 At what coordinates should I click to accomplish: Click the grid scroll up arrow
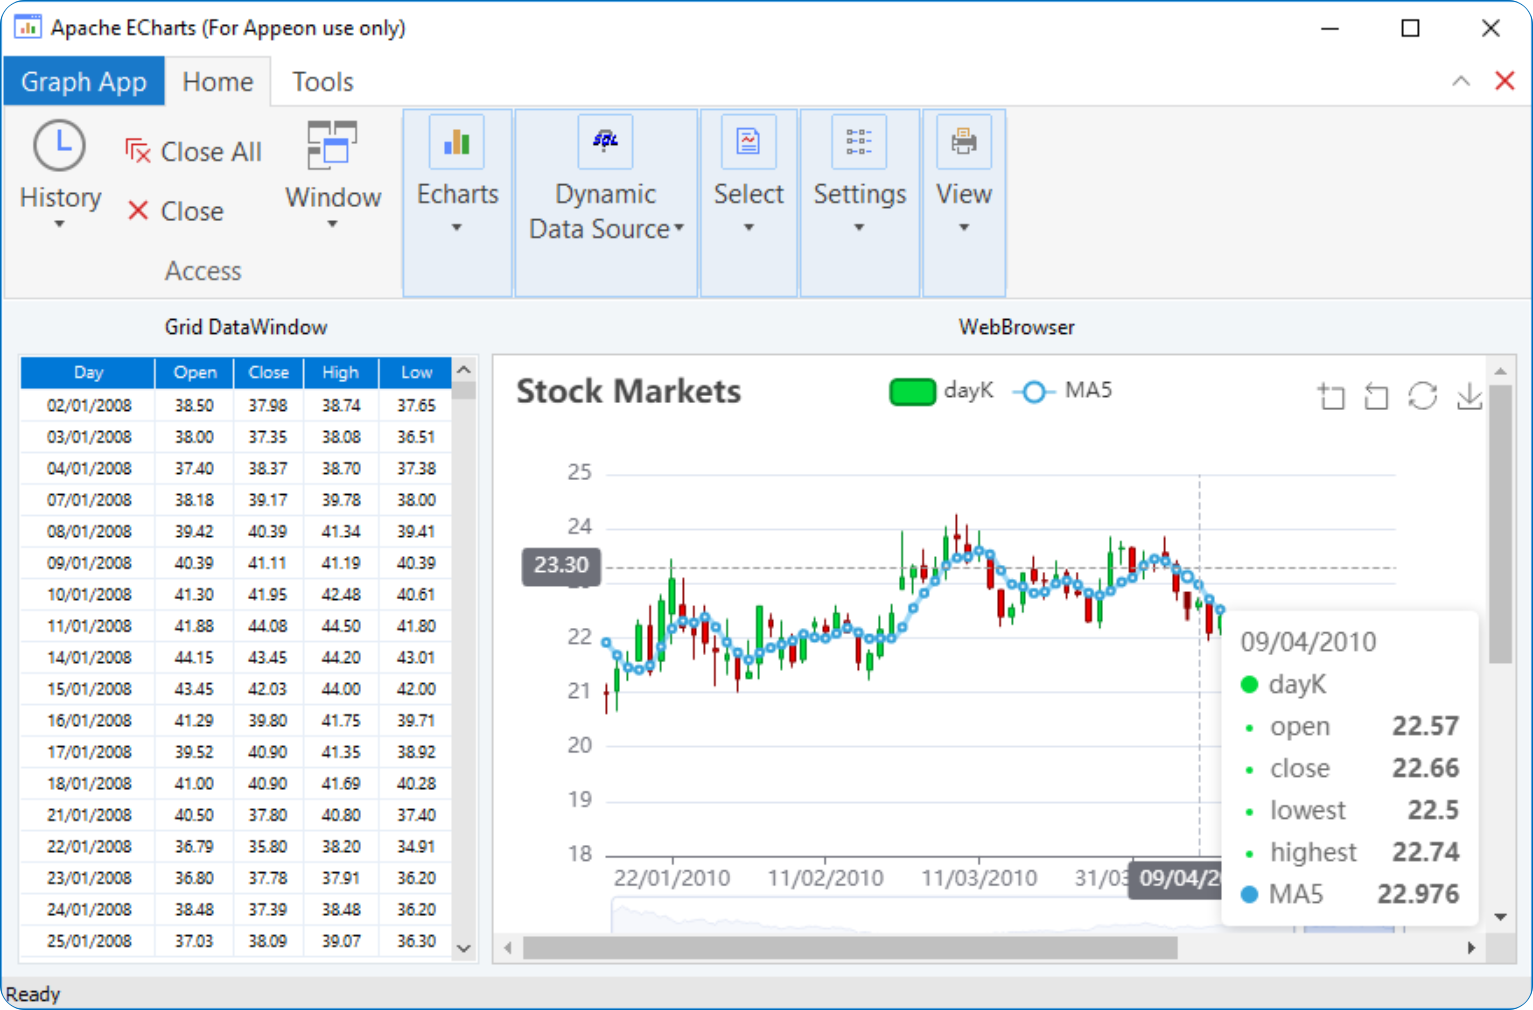[464, 370]
